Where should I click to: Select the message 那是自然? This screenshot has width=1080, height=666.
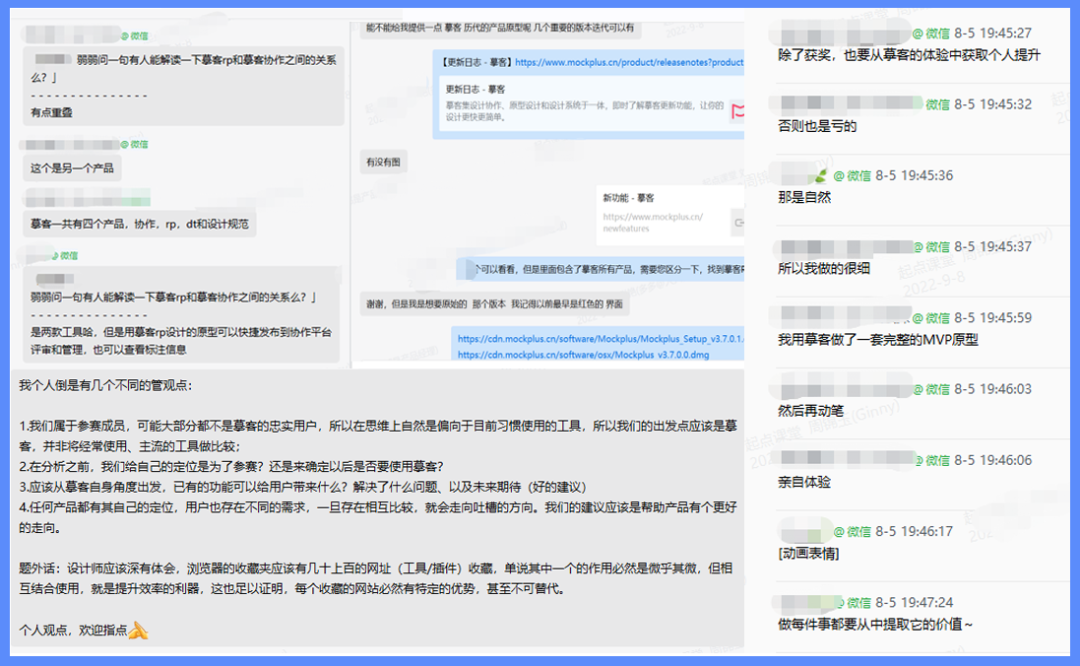[x=804, y=197]
